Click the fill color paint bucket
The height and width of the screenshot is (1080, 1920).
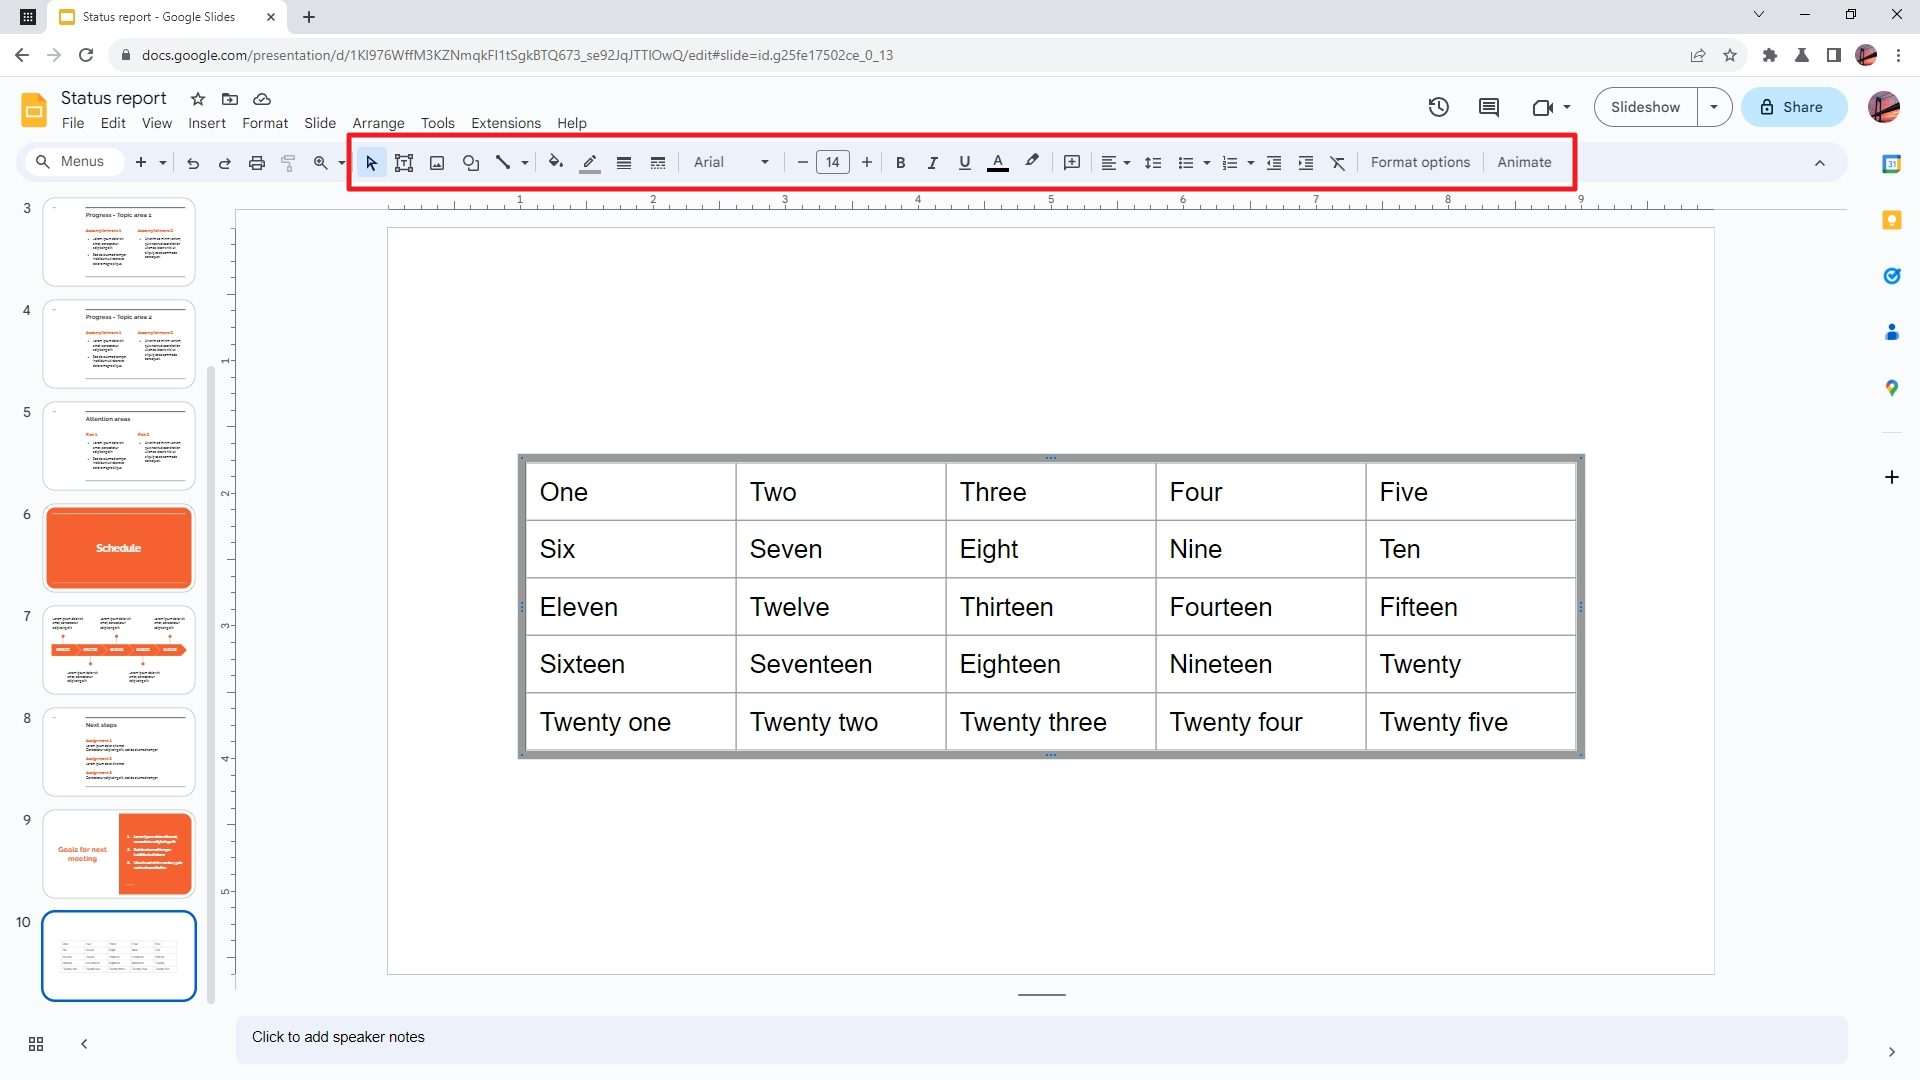pyautogui.click(x=555, y=162)
